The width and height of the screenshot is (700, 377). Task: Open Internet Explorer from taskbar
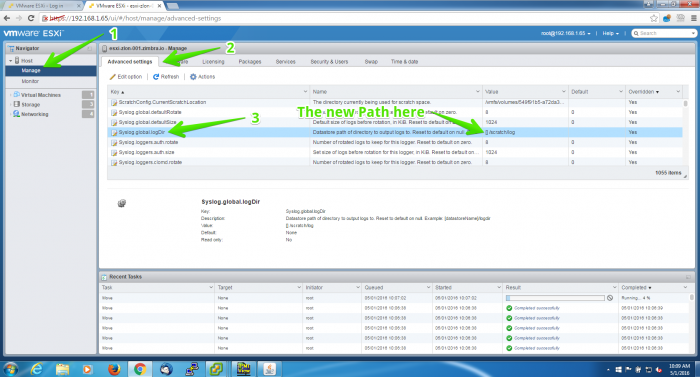pos(37,369)
